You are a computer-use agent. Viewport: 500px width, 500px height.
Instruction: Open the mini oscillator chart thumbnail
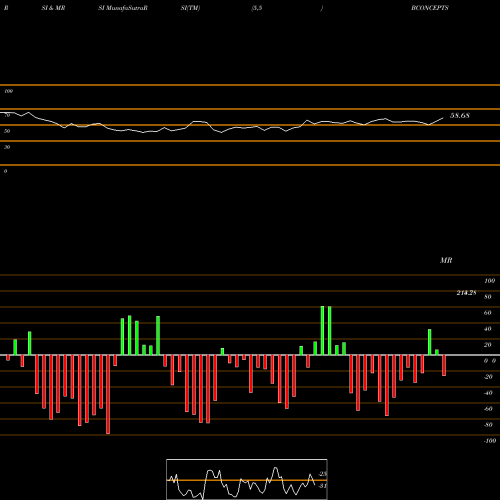247,479
